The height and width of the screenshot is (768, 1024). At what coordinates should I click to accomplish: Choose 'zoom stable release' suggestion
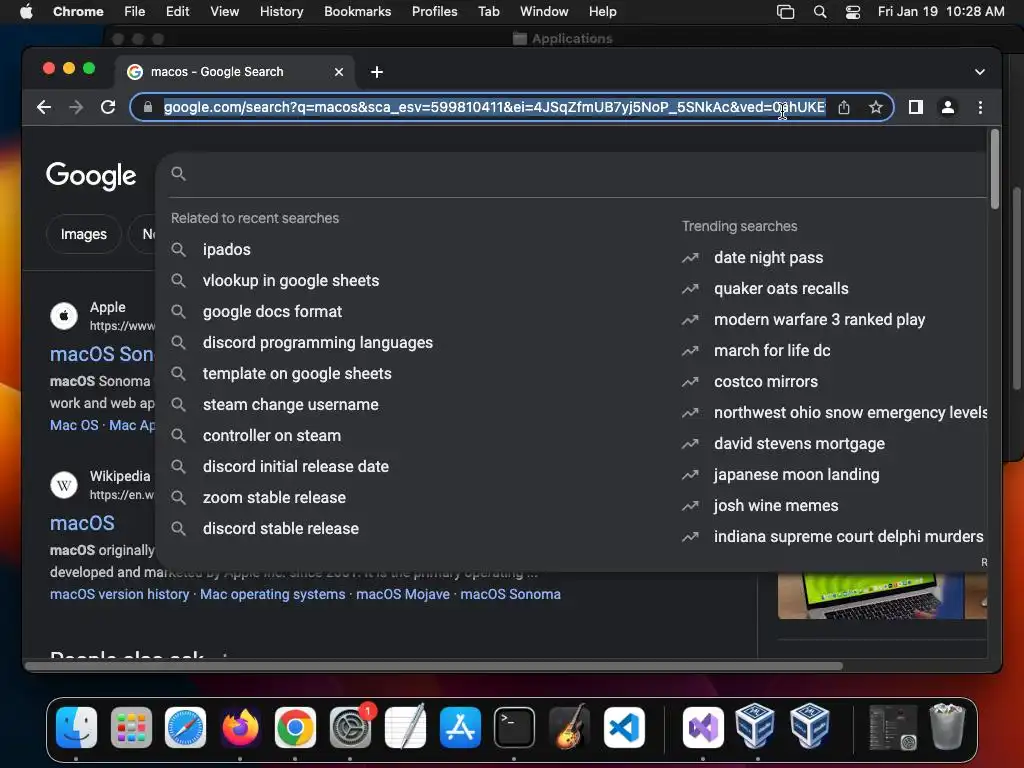[x=274, y=498]
